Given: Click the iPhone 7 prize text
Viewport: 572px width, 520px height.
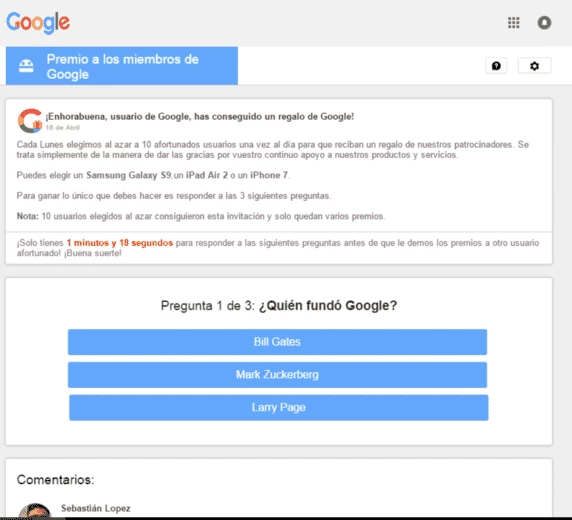Looking at the screenshot, I should (x=268, y=175).
